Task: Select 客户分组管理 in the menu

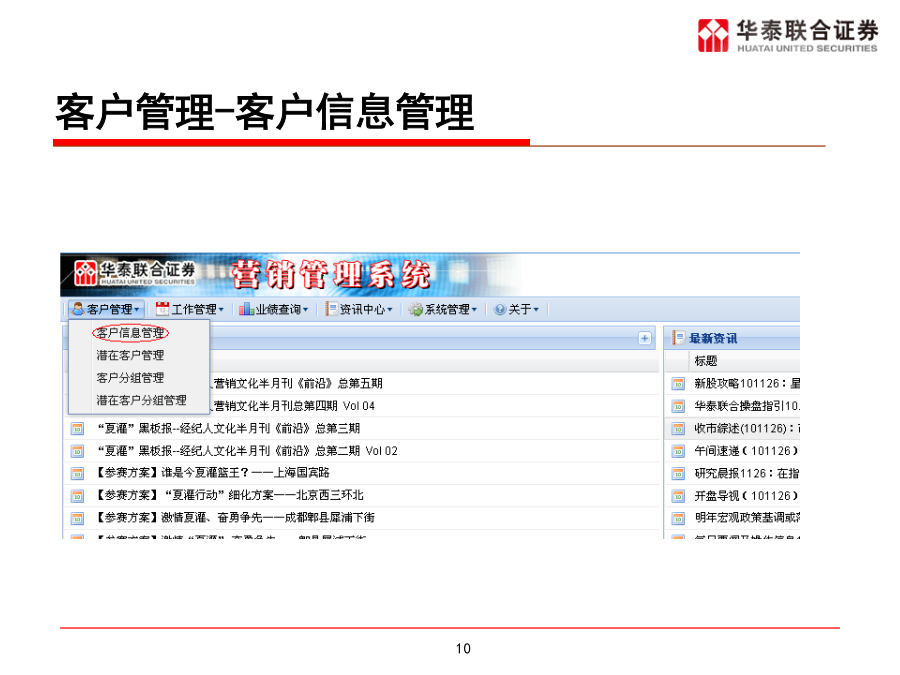Action: [x=130, y=378]
